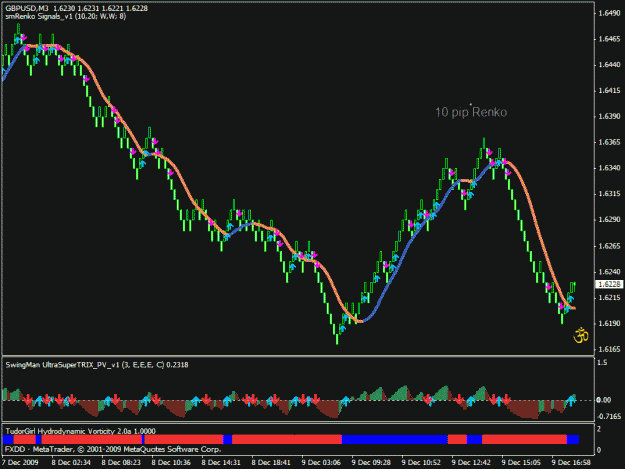Click the '9 Dec 03:06' time label
The width and height of the screenshot is (625, 469).
pyautogui.click(x=321, y=463)
